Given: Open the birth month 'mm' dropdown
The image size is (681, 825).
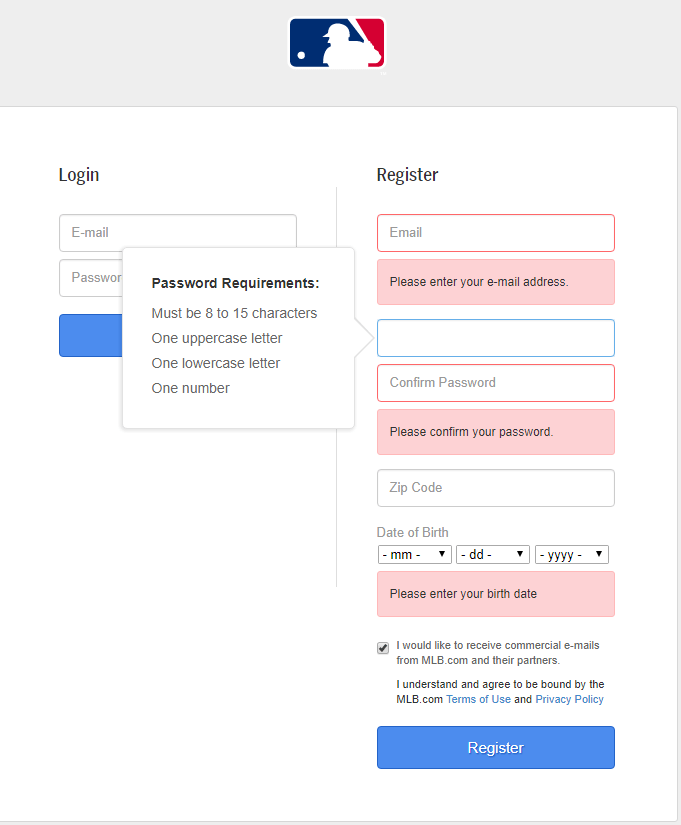Looking at the screenshot, I should coord(414,554).
